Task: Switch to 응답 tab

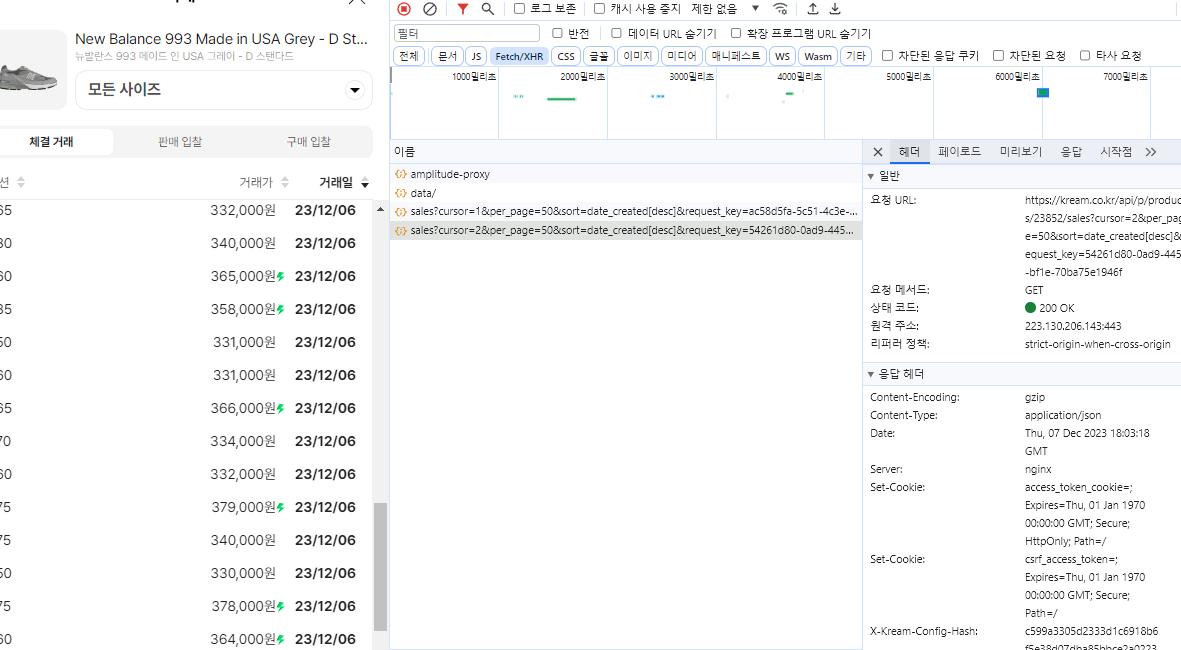Action: pyautogui.click(x=1071, y=152)
